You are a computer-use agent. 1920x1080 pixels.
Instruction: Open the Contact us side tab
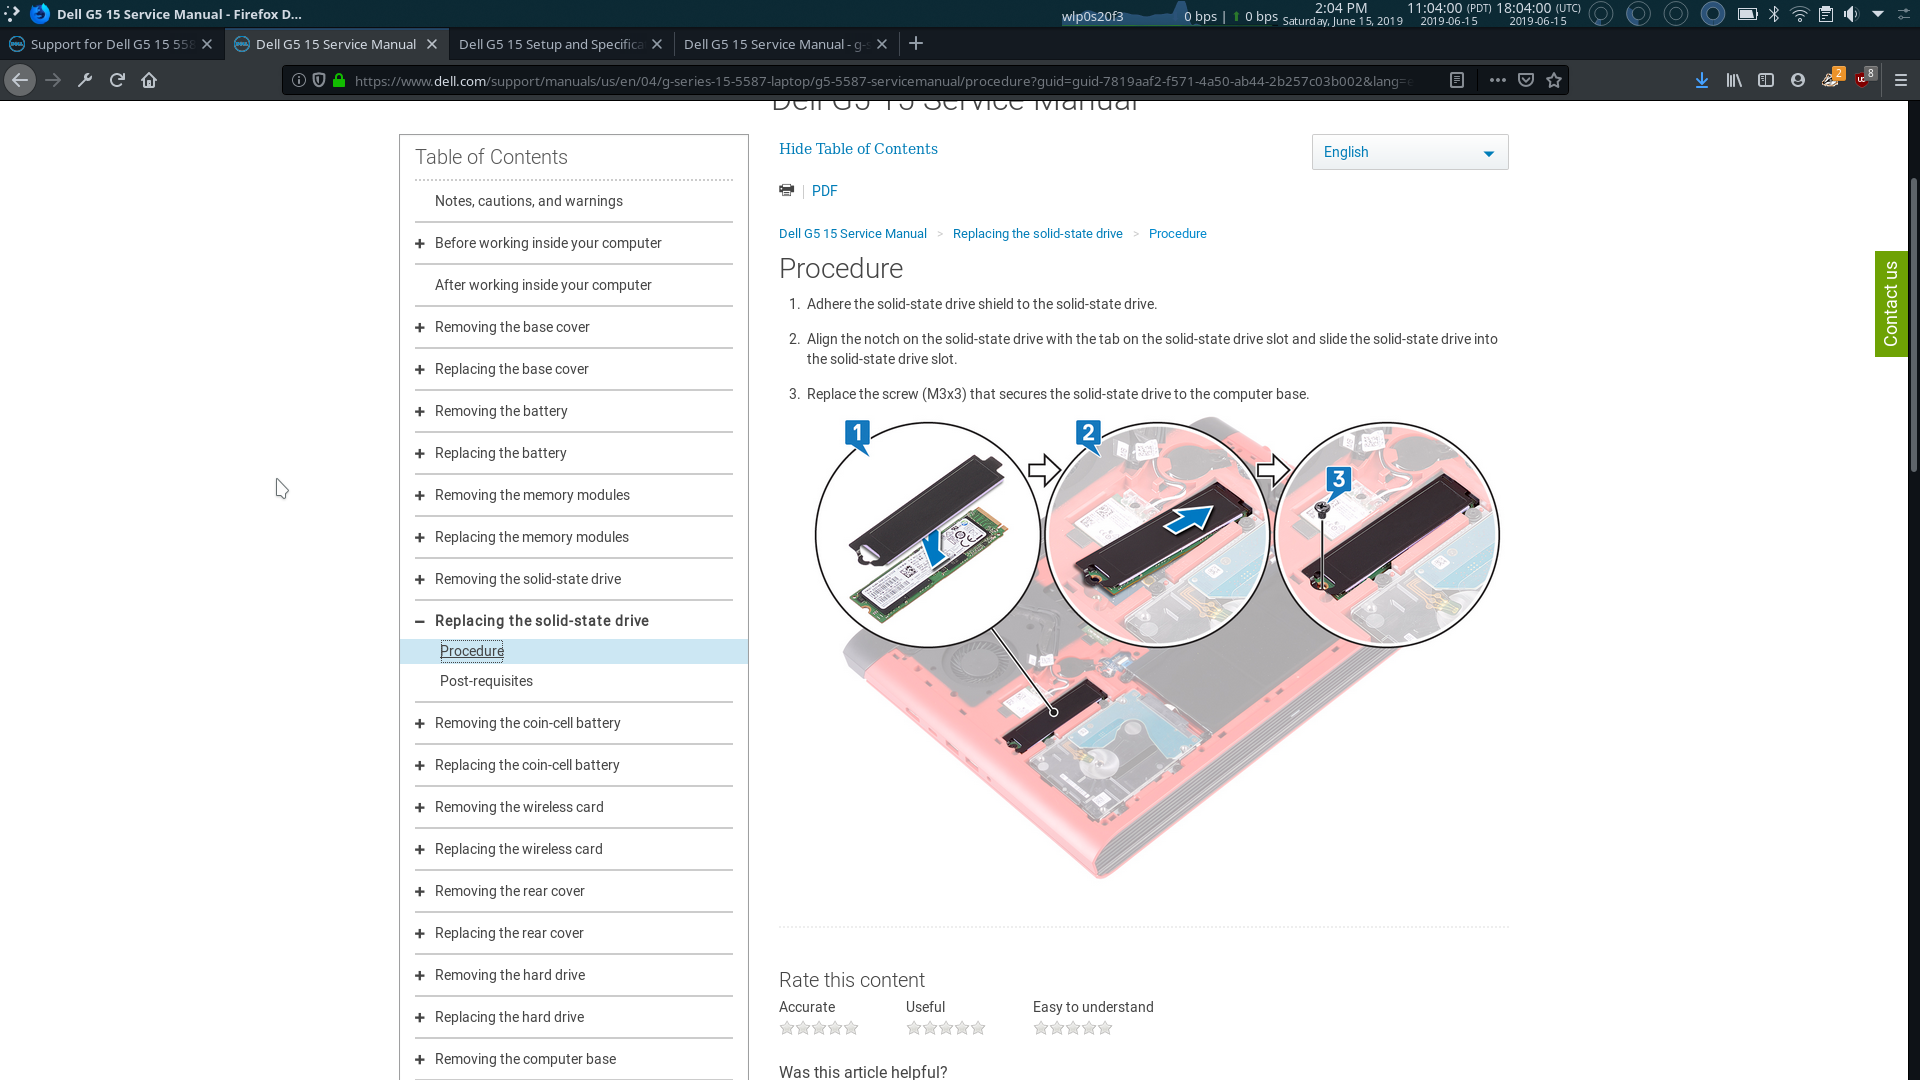click(1891, 304)
